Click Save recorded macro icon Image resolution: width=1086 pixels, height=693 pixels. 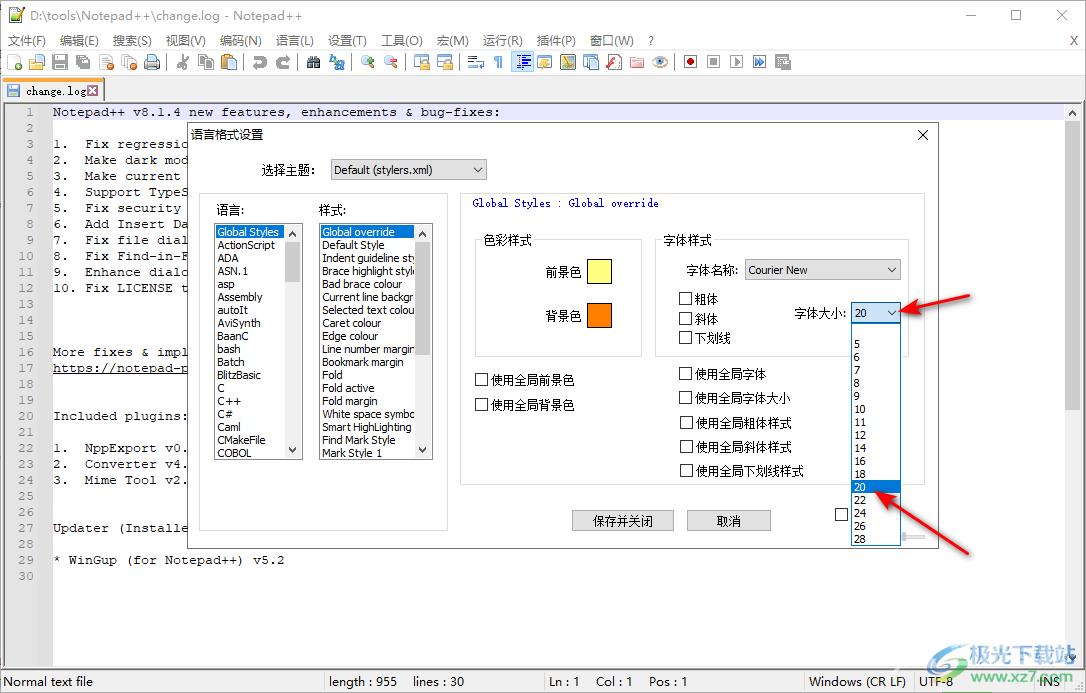[x=783, y=62]
